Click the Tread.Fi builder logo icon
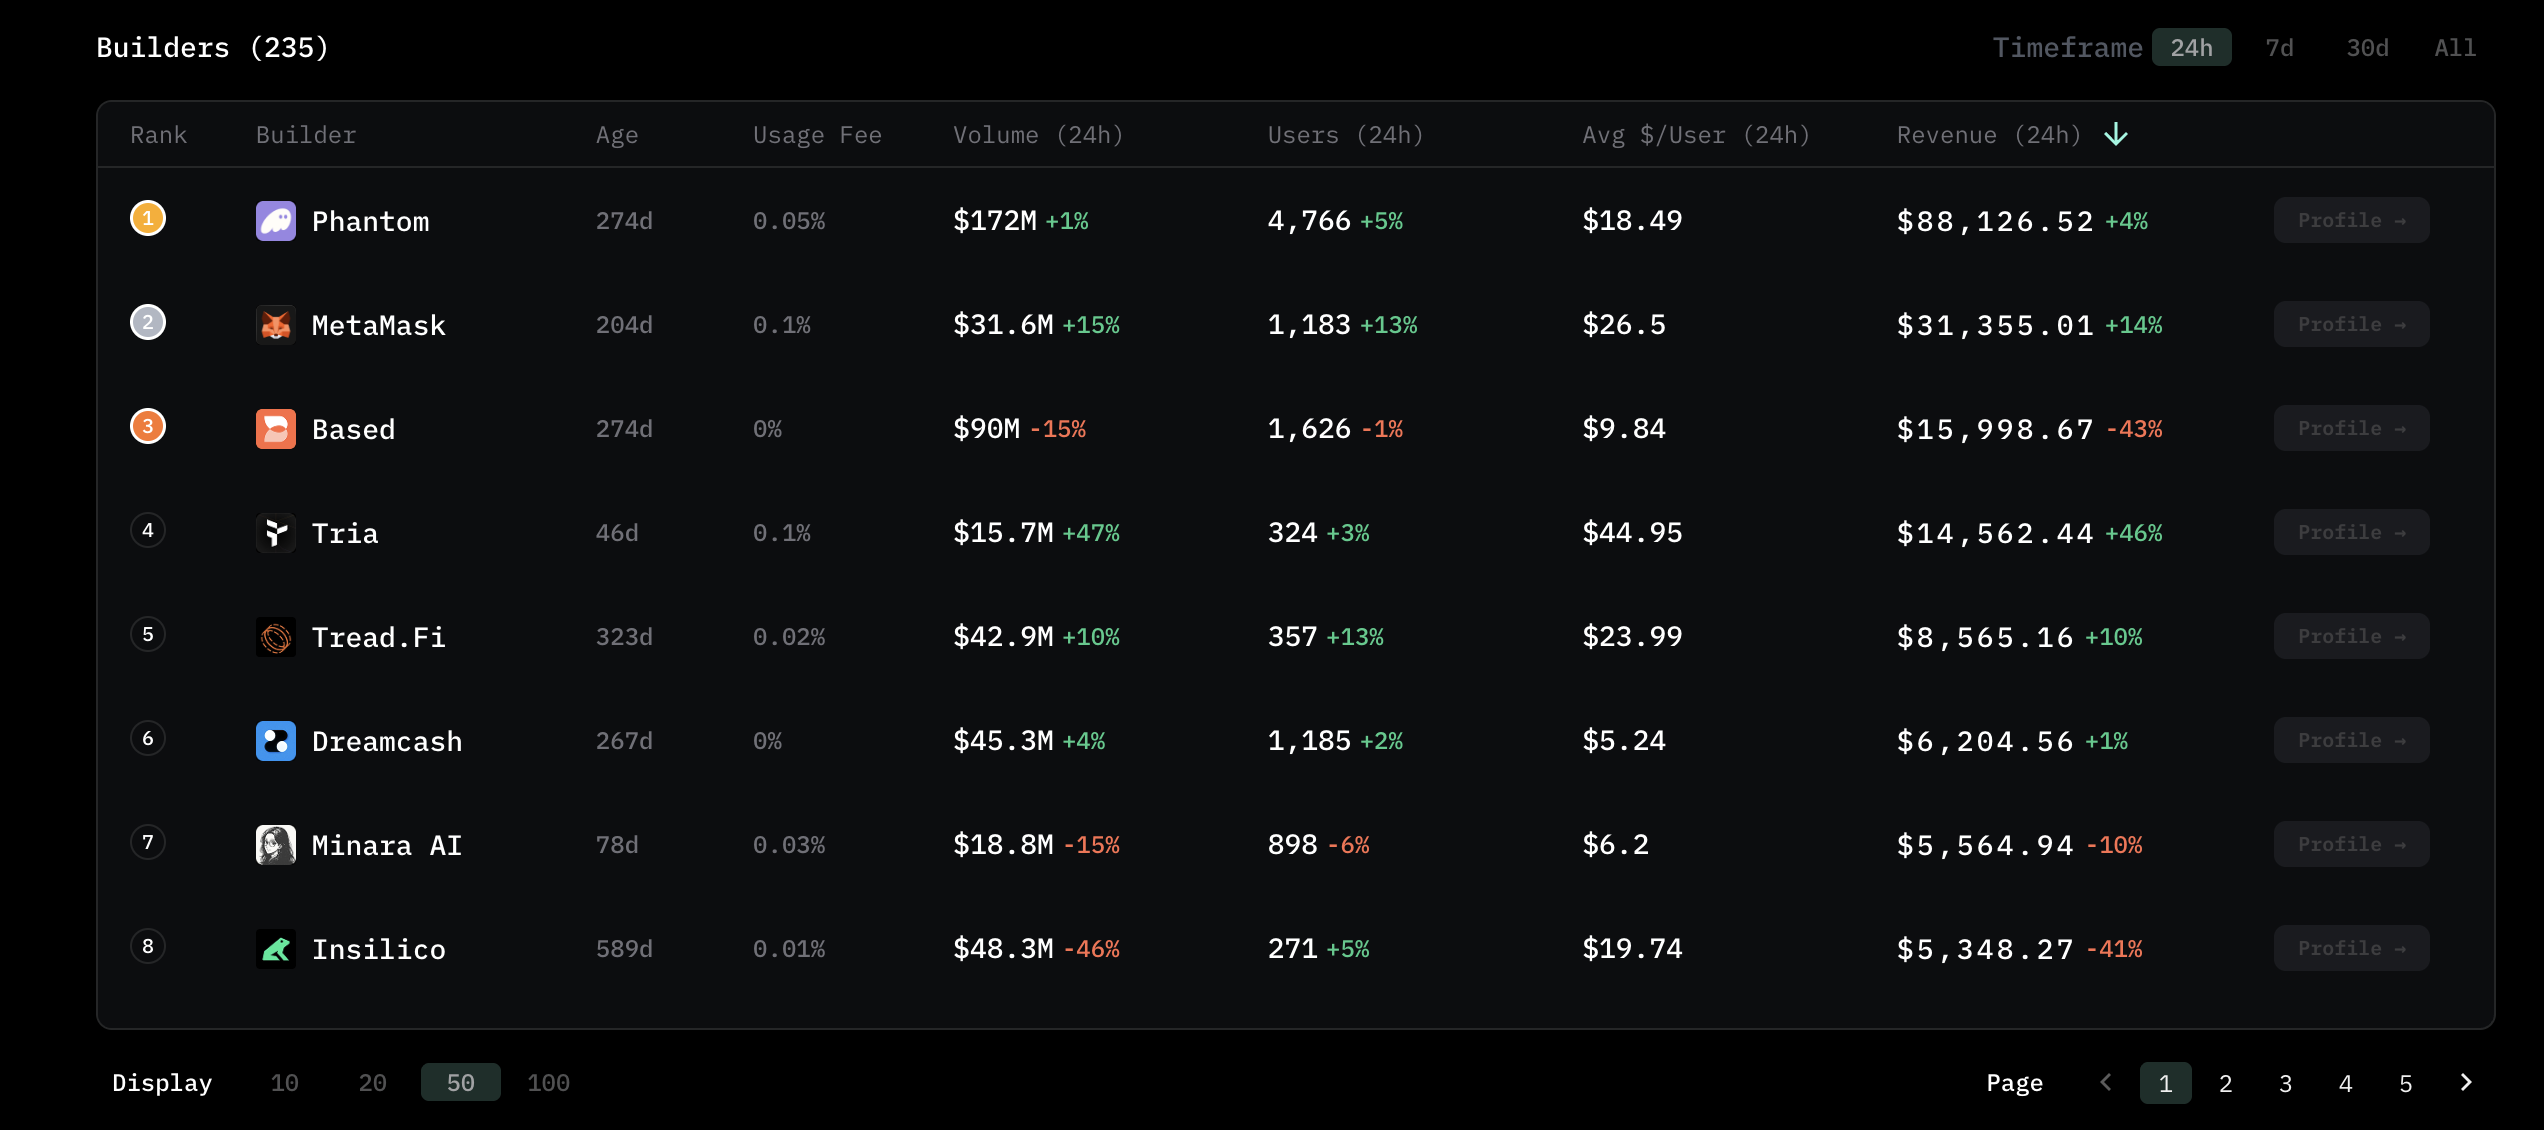The height and width of the screenshot is (1130, 2544). coord(276,637)
